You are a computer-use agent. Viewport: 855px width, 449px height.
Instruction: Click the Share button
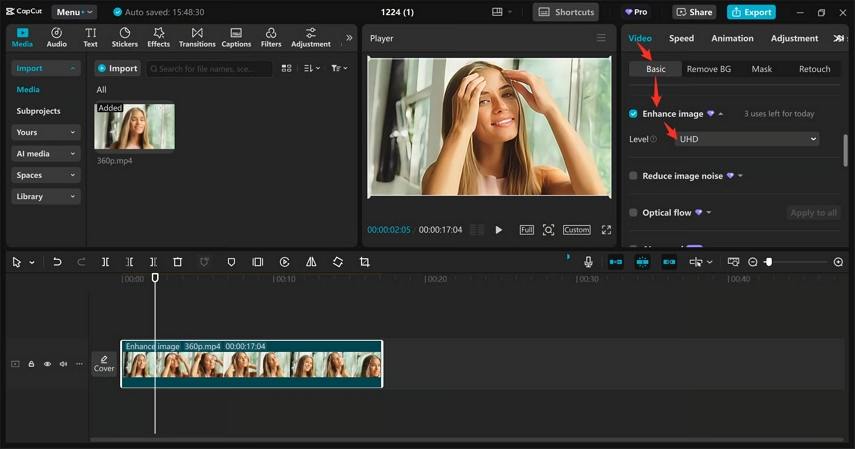click(694, 12)
